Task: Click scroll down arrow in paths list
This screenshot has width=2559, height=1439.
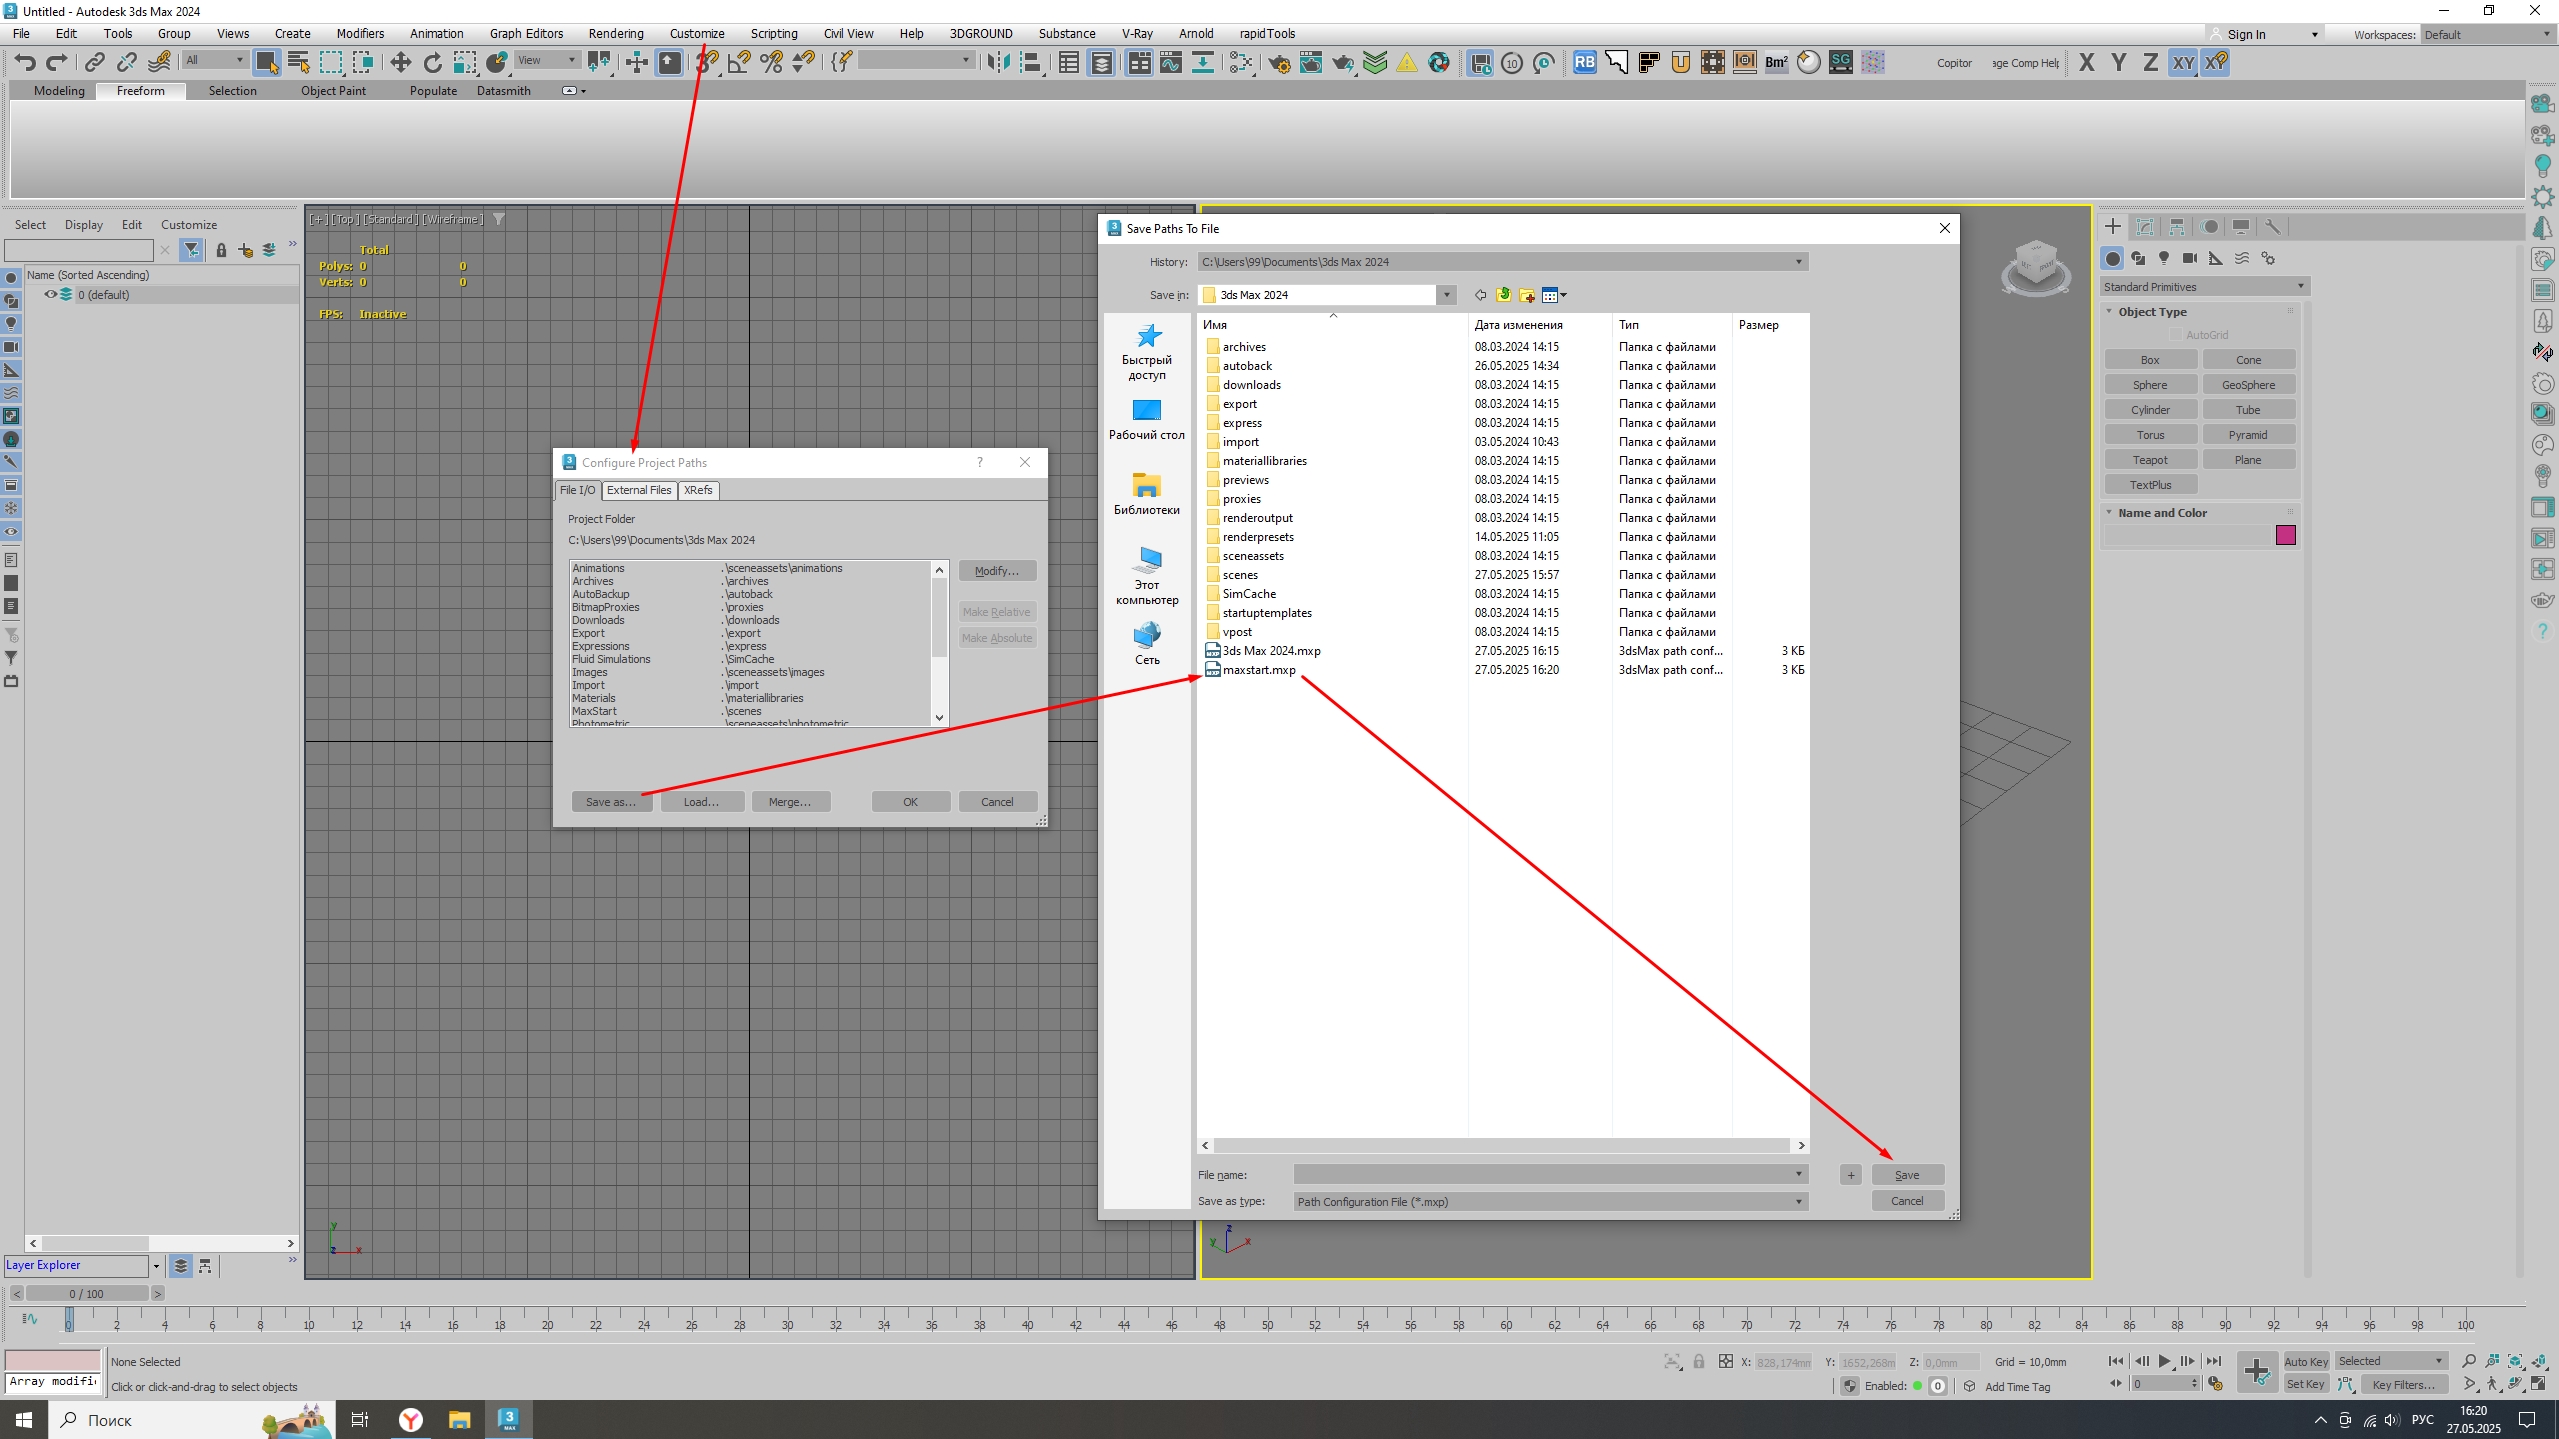Action: [x=939, y=717]
